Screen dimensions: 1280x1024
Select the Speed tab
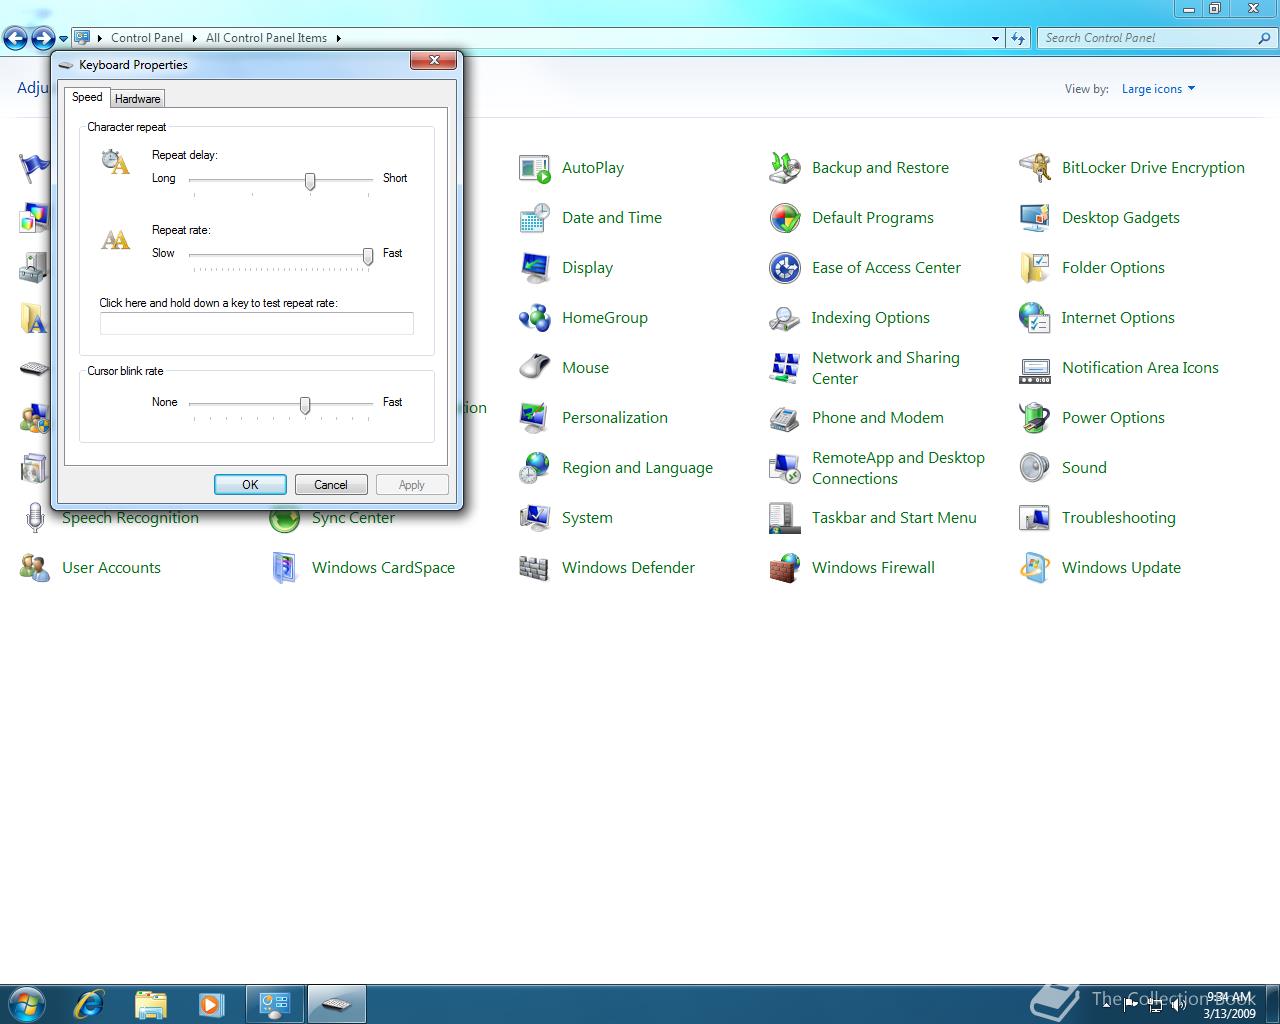point(87,97)
